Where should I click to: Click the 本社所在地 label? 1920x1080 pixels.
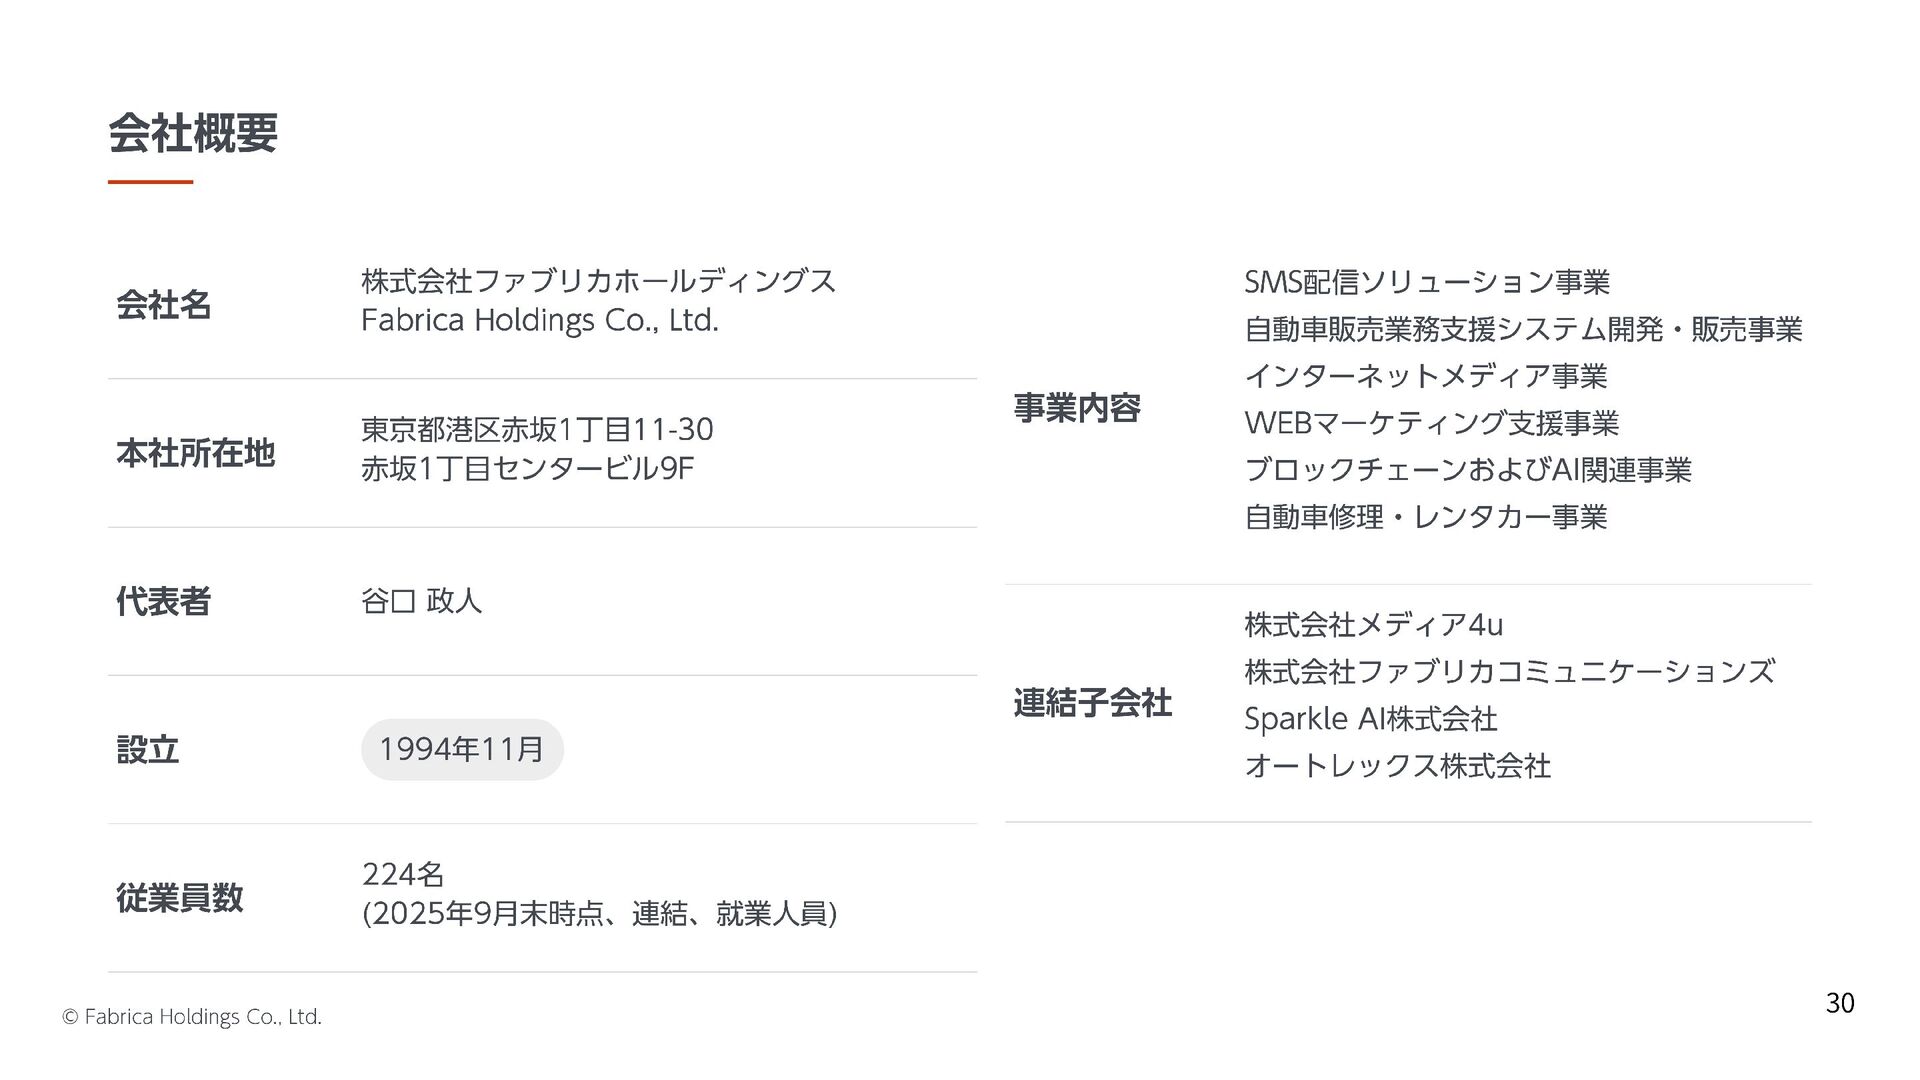click(196, 453)
